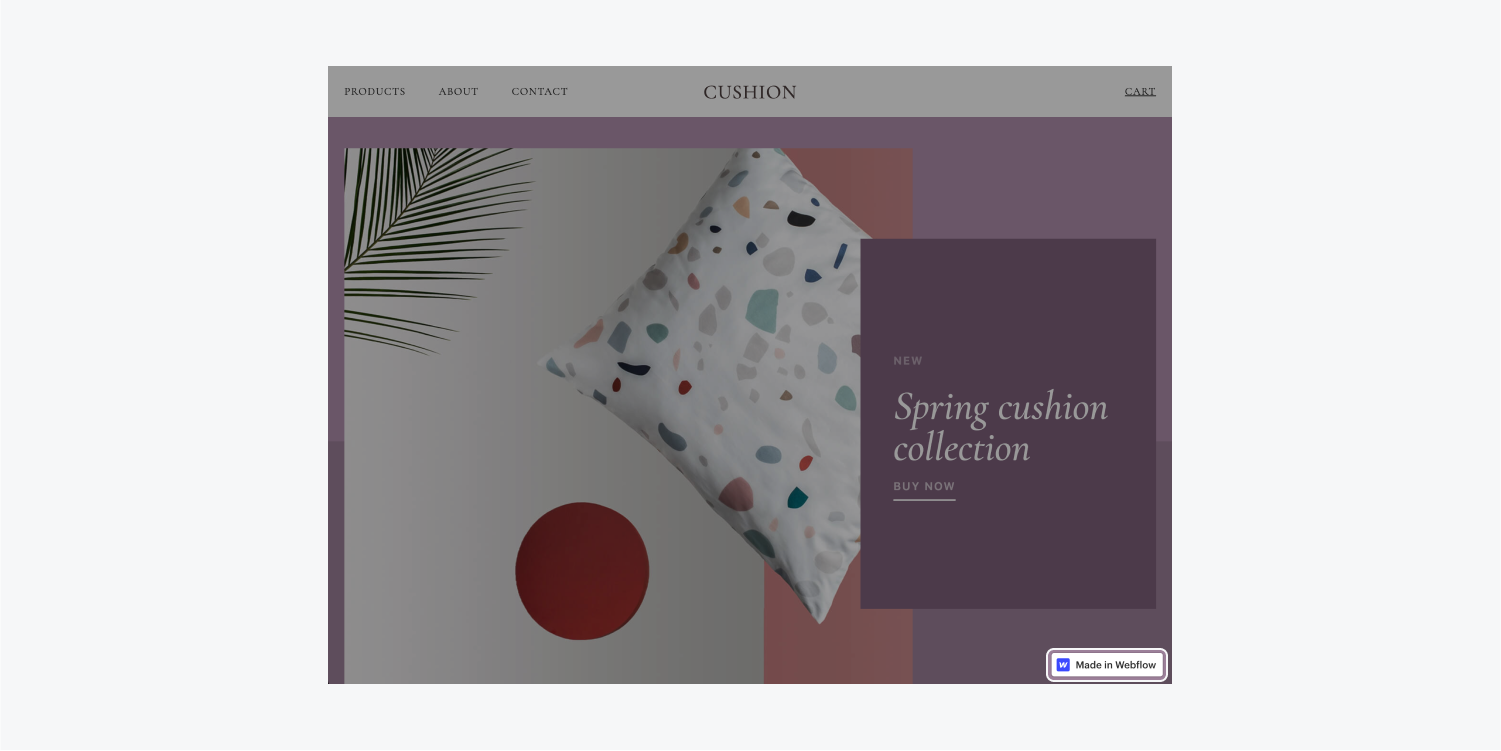Click the underline beneath BUY NOW
The height and width of the screenshot is (751, 1501).
(x=924, y=499)
